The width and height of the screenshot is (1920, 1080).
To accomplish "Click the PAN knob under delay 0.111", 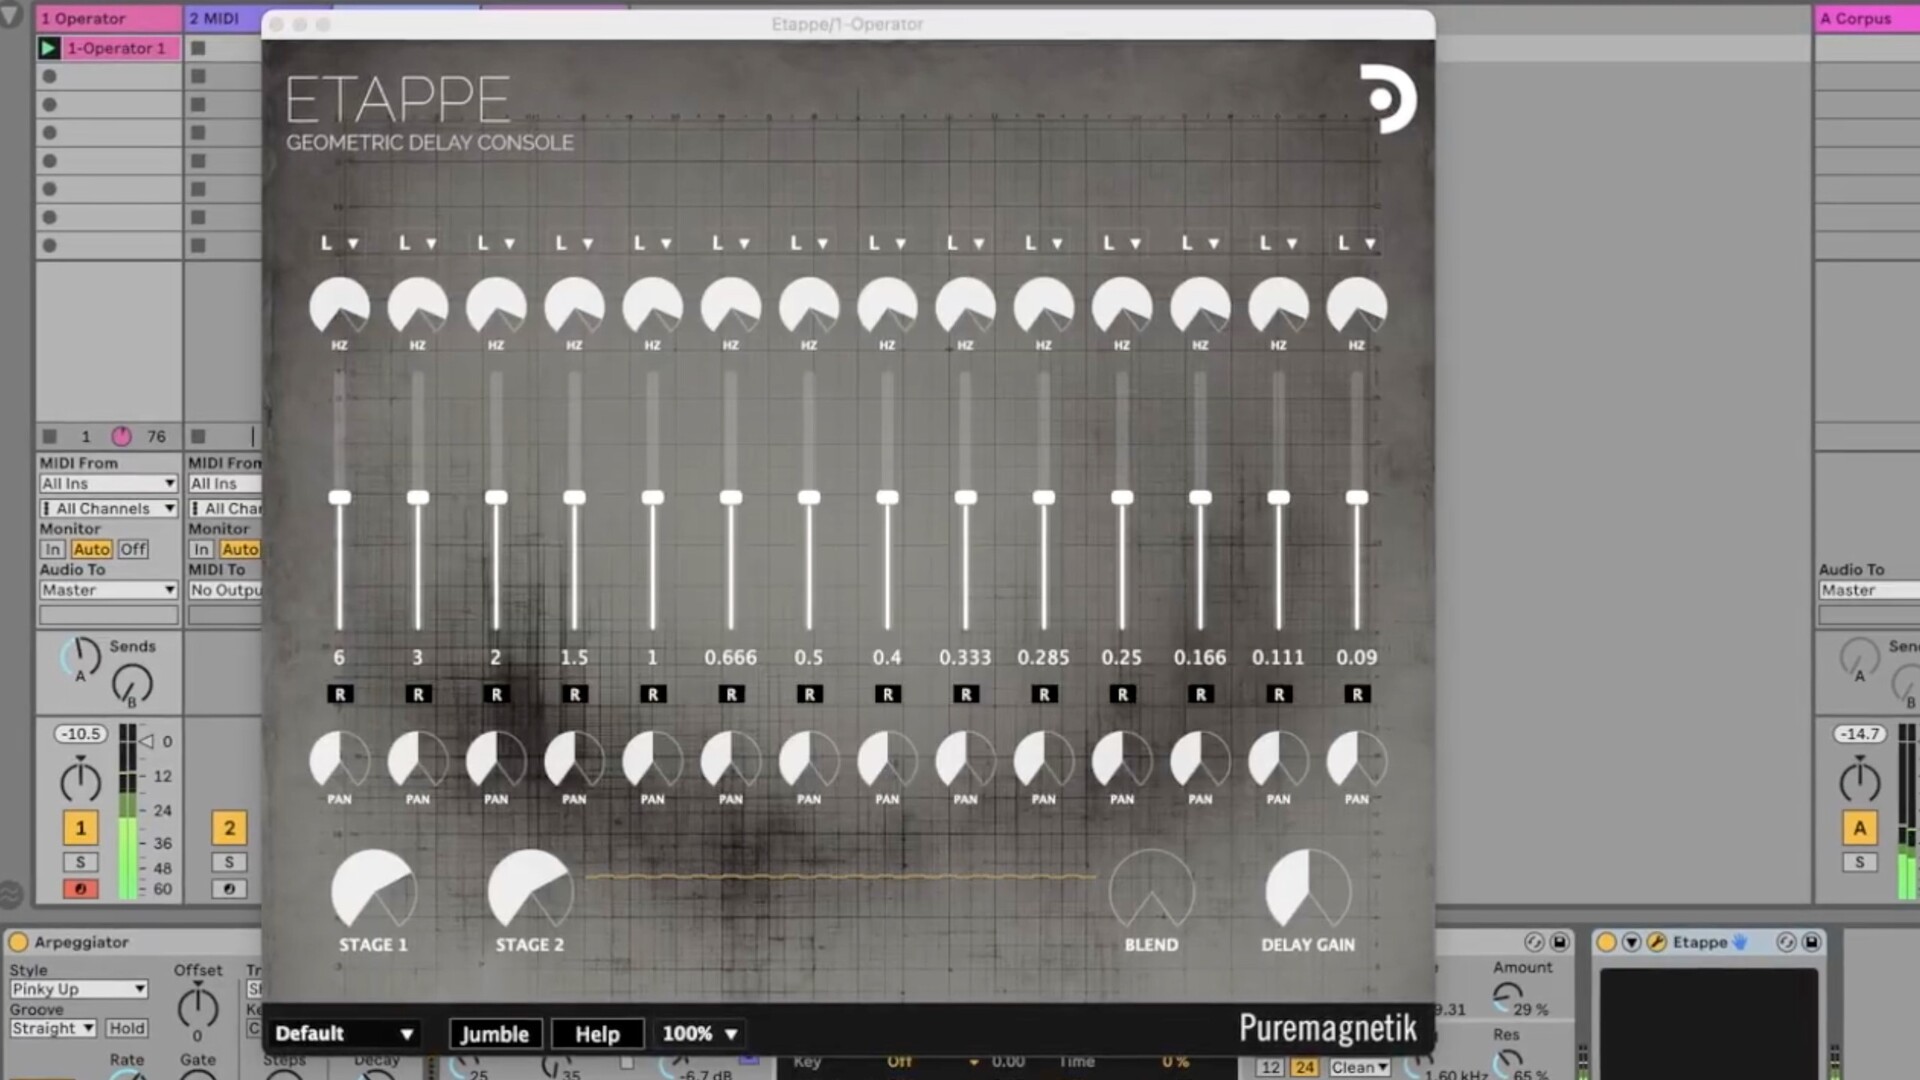I will tap(1279, 761).
